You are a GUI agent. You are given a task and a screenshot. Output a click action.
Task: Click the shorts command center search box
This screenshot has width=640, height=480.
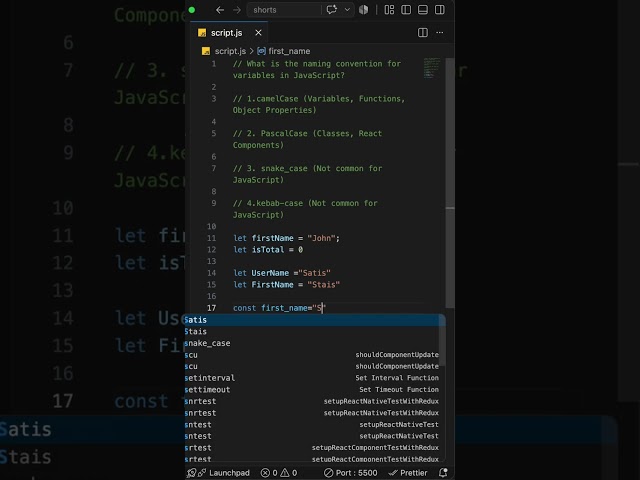pyautogui.click(x=284, y=10)
